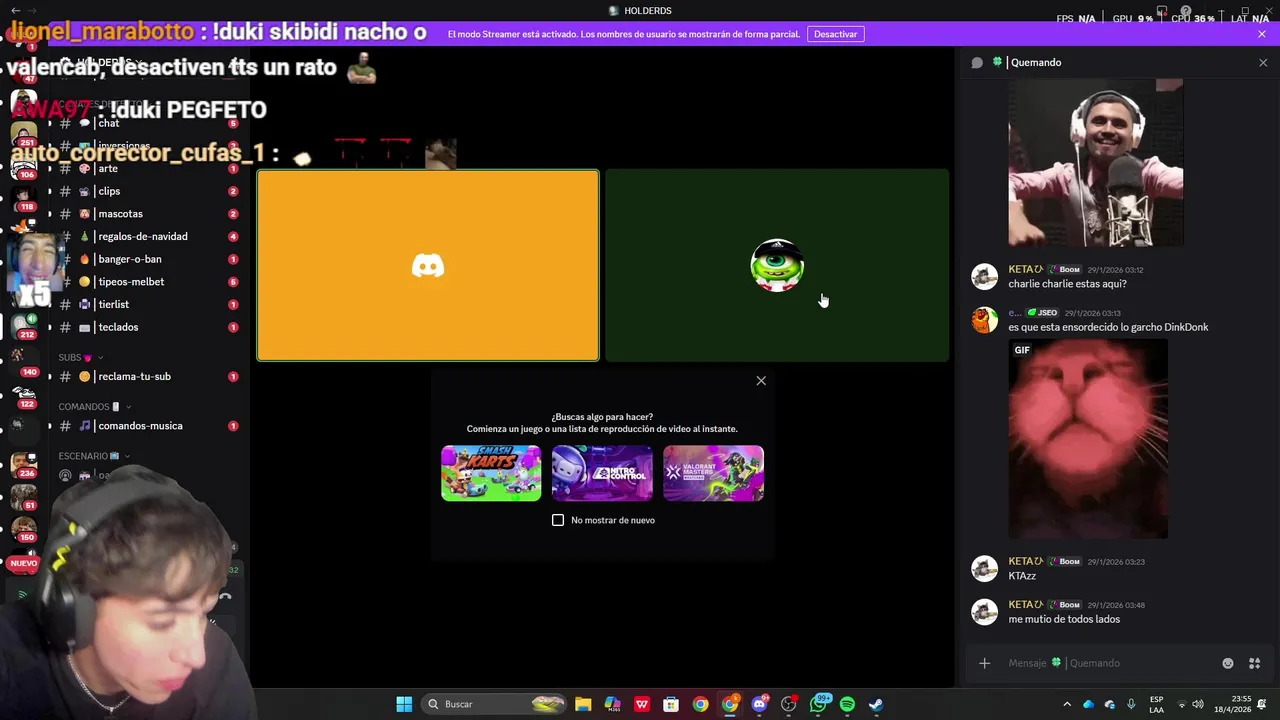Open Microsoft Store from taskbar
Screen dimensions: 1280x720
pyautogui.click(x=671, y=704)
